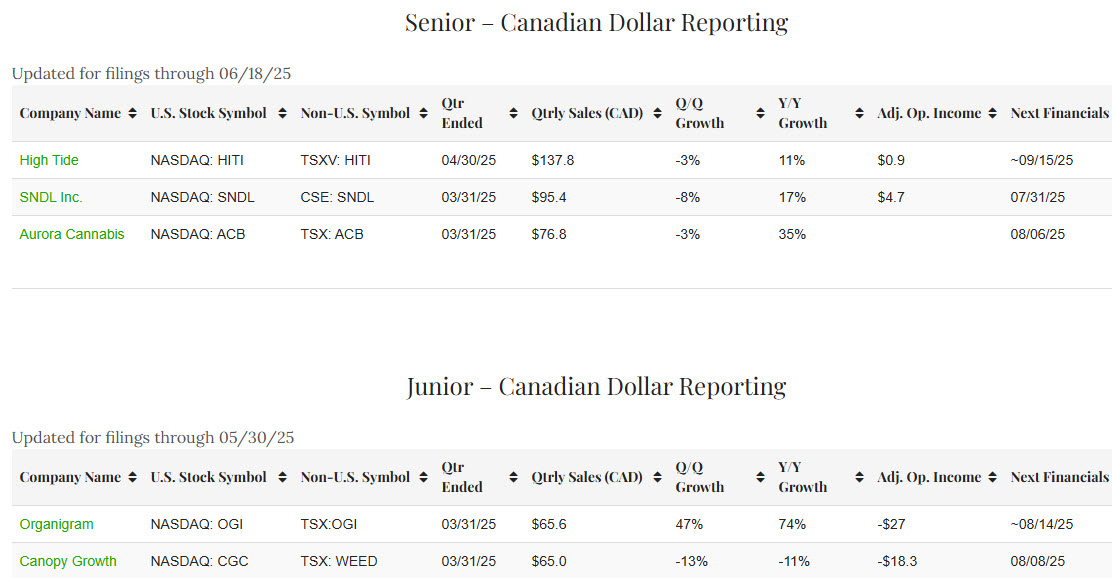1112x578 pixels.
Task: Click the Senior Next Financials column header
Action: point(1059,113)
